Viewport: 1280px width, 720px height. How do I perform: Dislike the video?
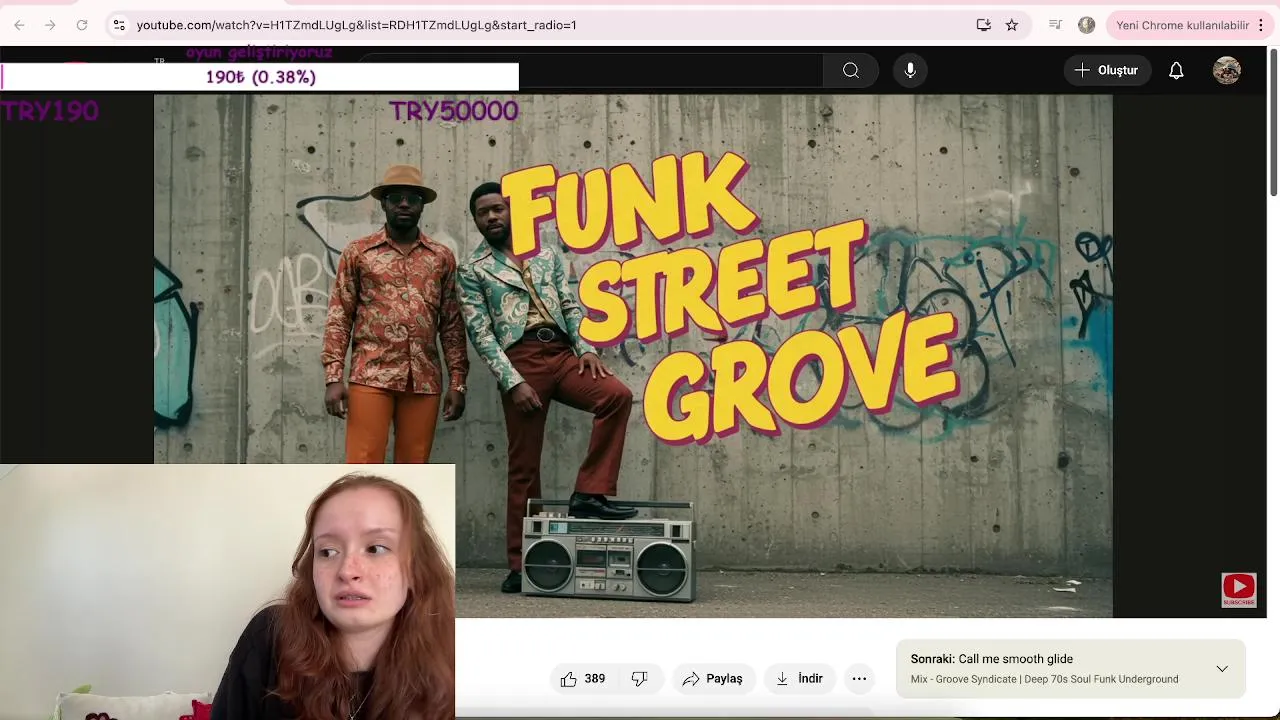point(640,679)
